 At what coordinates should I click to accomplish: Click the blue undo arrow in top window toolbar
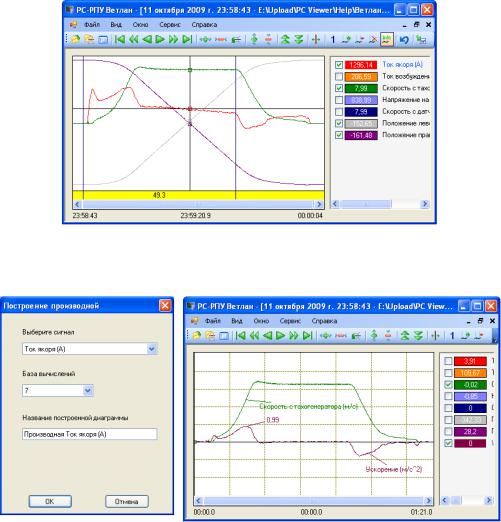(x=404, y=39)
